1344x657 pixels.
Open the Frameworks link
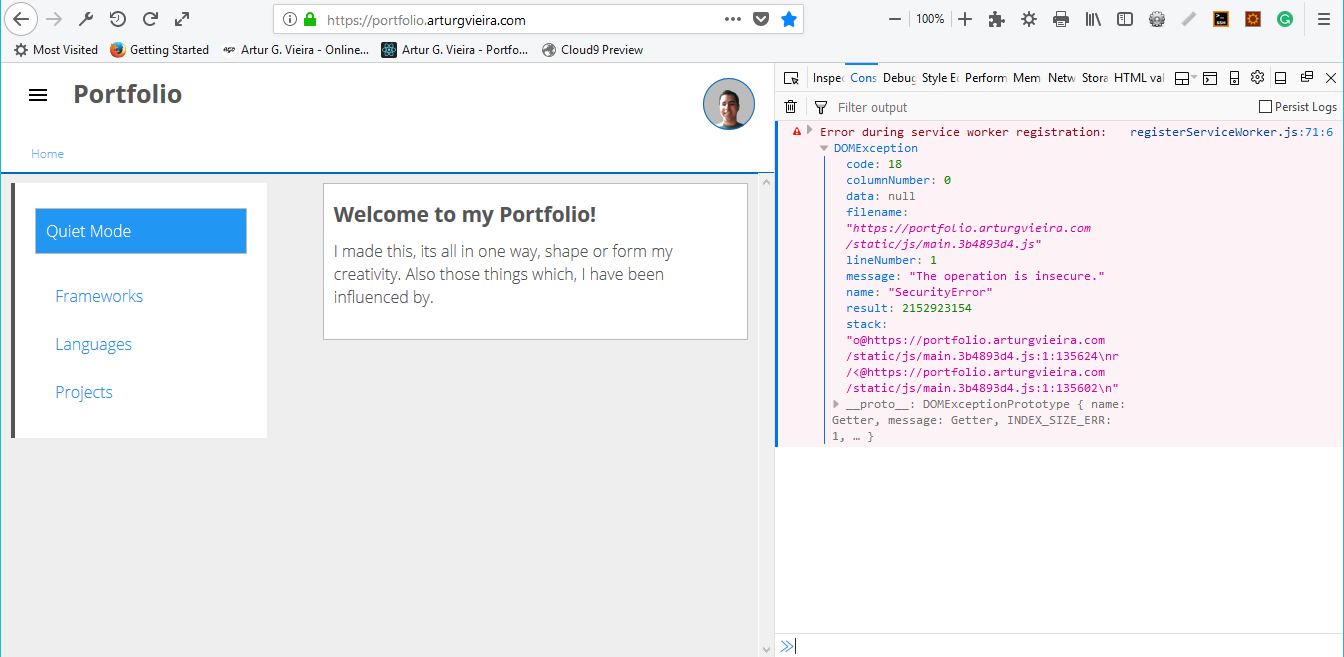(x=99, y=296)
